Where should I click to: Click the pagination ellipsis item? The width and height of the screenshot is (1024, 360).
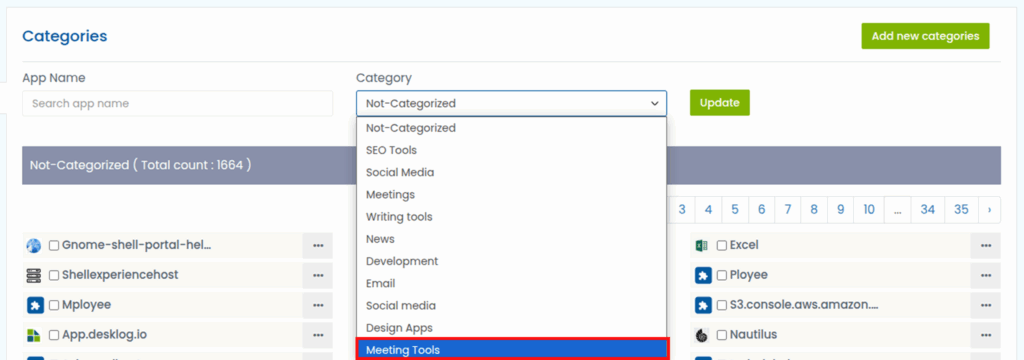pos(898,210)
